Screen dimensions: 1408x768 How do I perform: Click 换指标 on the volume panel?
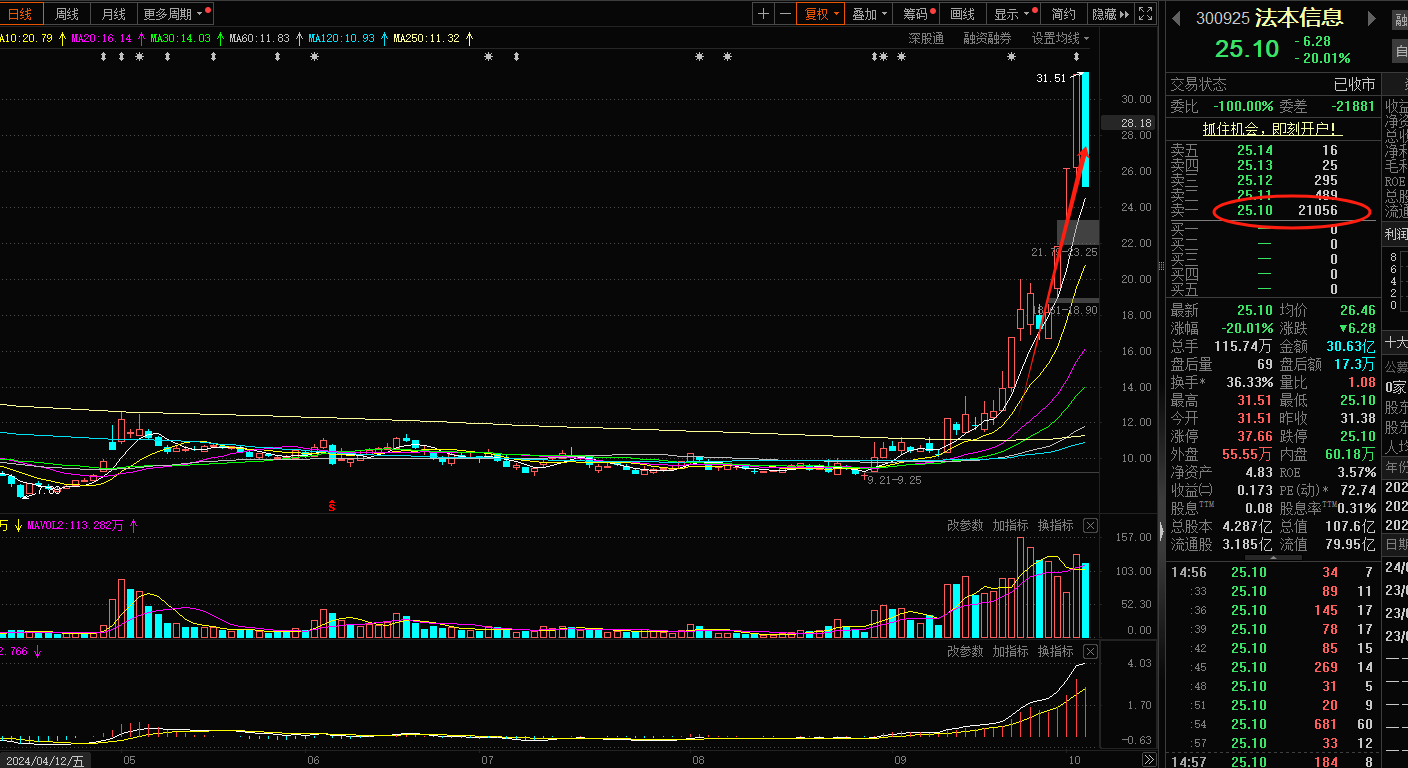(1055, 525)
